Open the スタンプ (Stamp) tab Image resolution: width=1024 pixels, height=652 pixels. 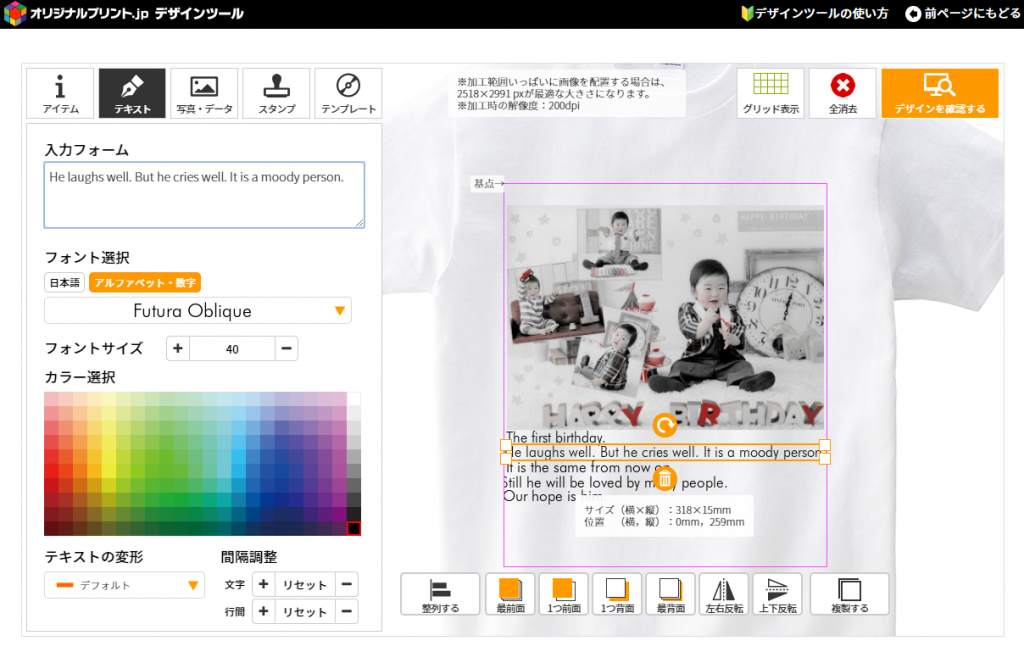(276, 93)
